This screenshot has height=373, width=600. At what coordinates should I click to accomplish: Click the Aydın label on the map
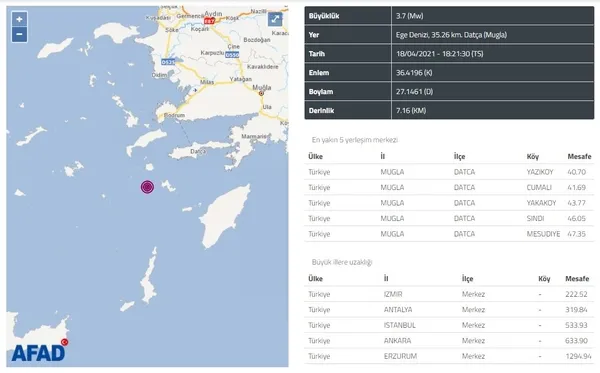pos(213,14)
